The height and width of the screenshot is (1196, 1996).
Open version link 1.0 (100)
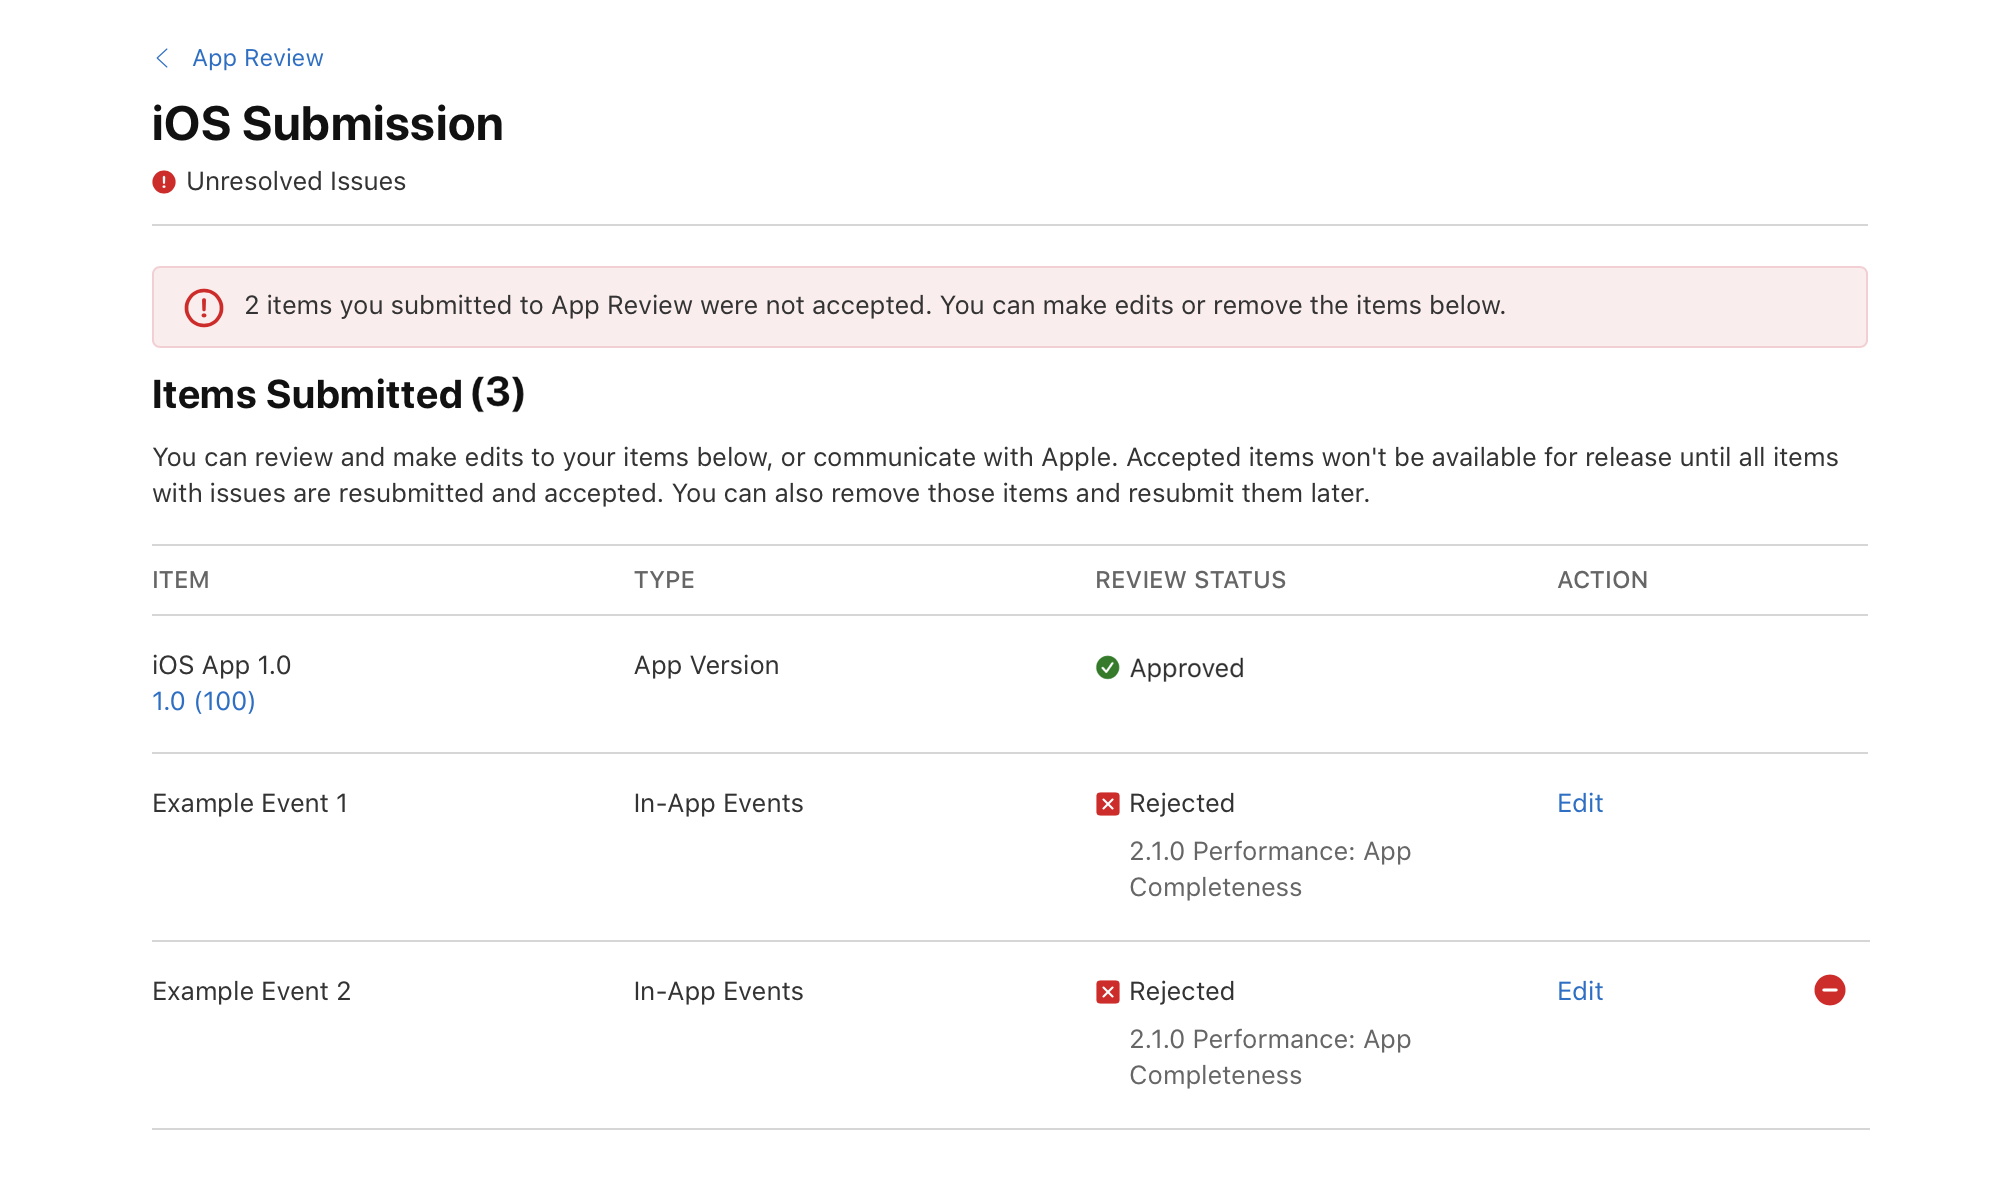tap(203, 701)
